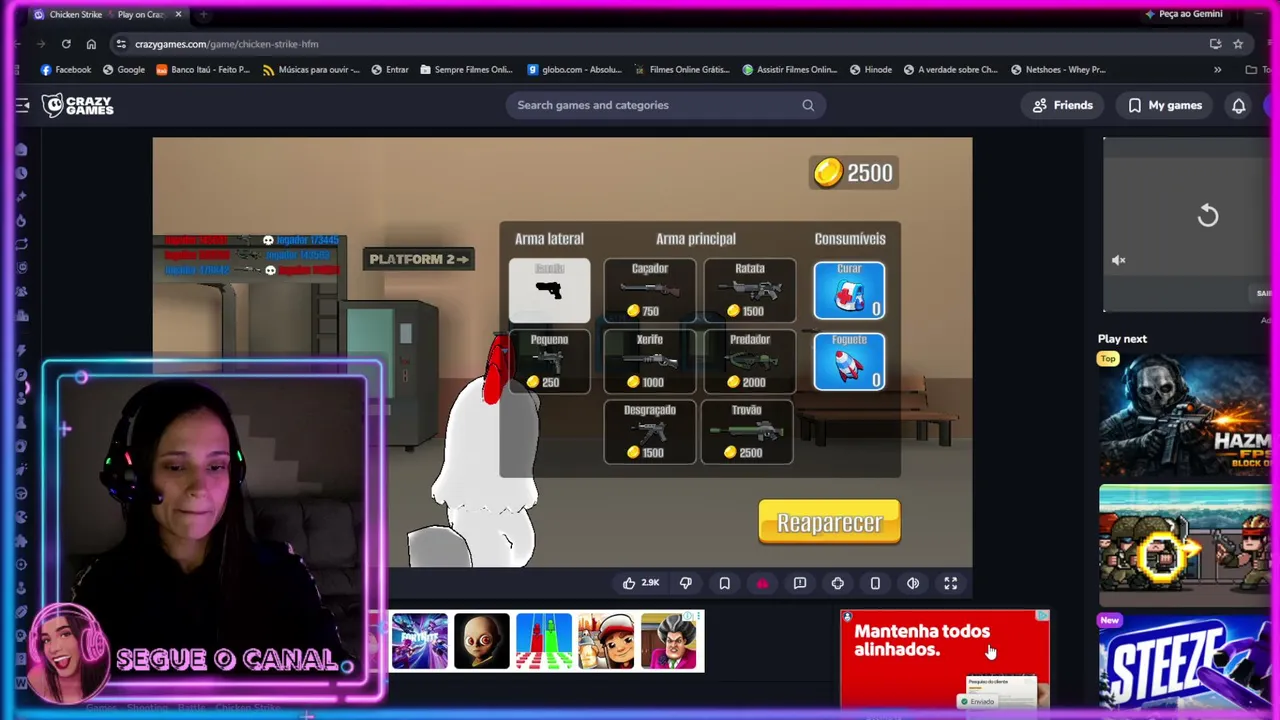Buy the Pequeno weapon for 250
This screenshot has height=720, width=1280.
(x=549, y=361)
